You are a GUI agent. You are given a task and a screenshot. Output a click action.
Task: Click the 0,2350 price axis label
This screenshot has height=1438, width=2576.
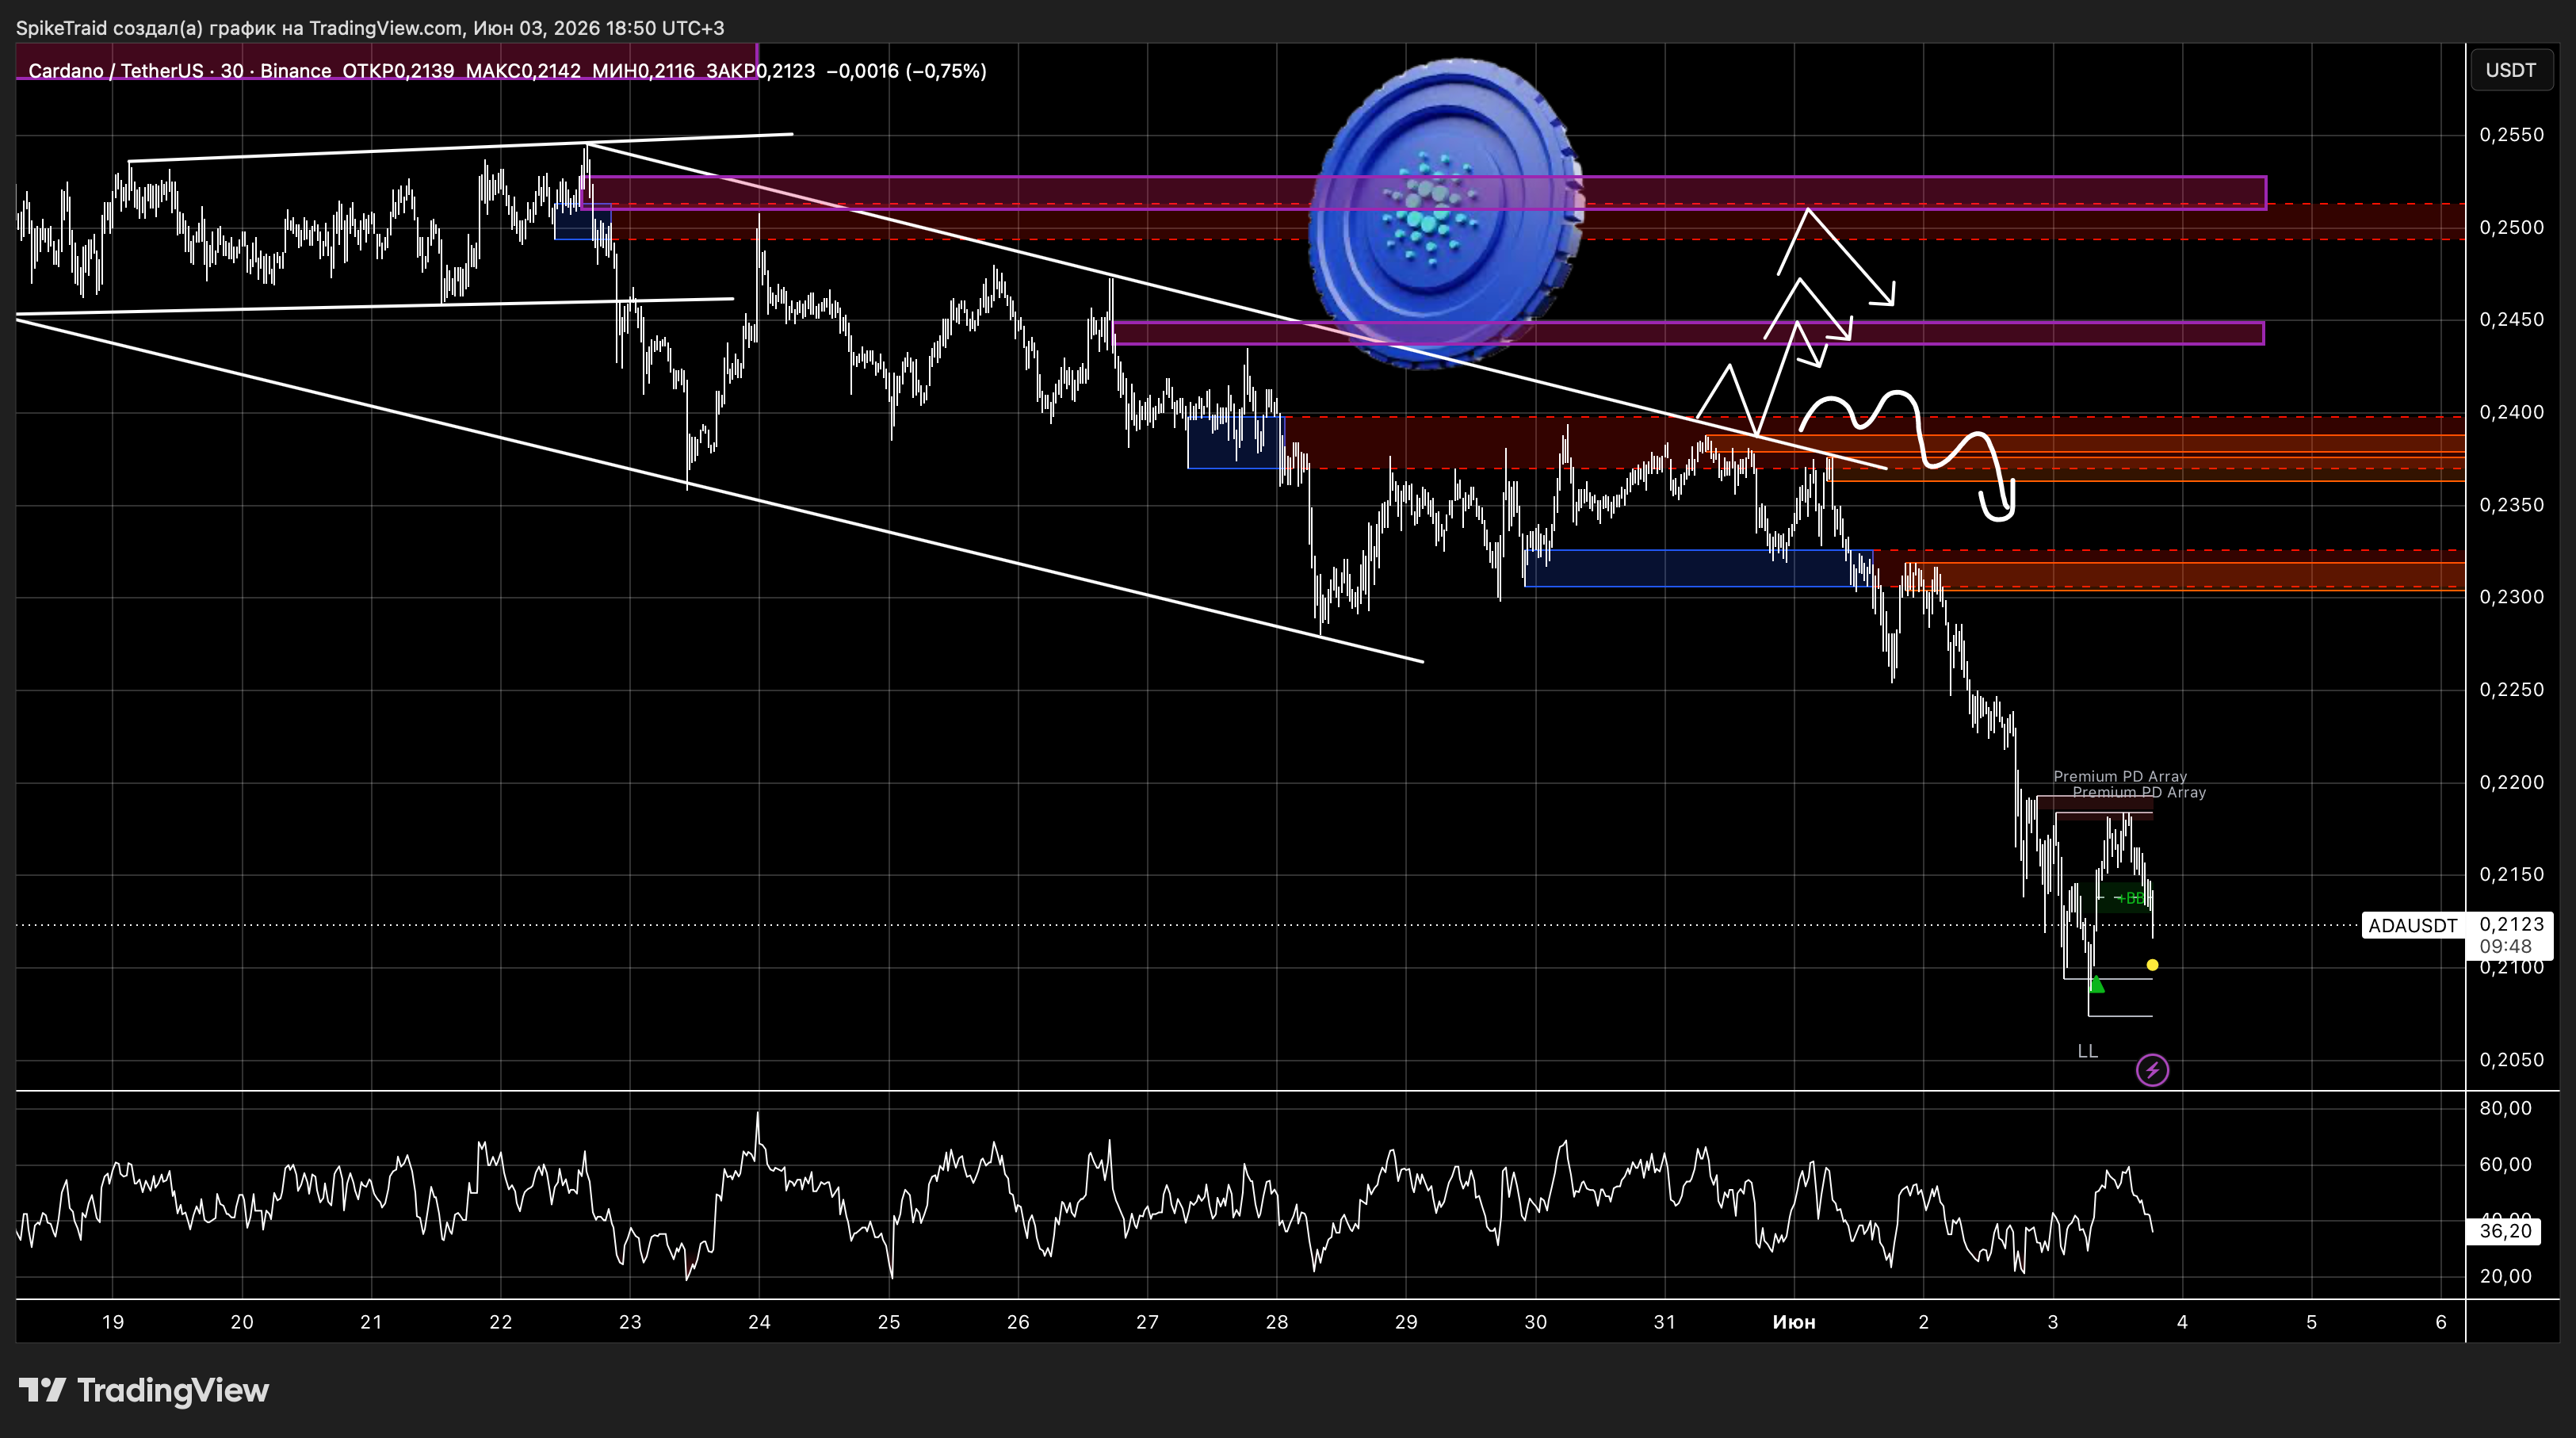coord(2511,505)
